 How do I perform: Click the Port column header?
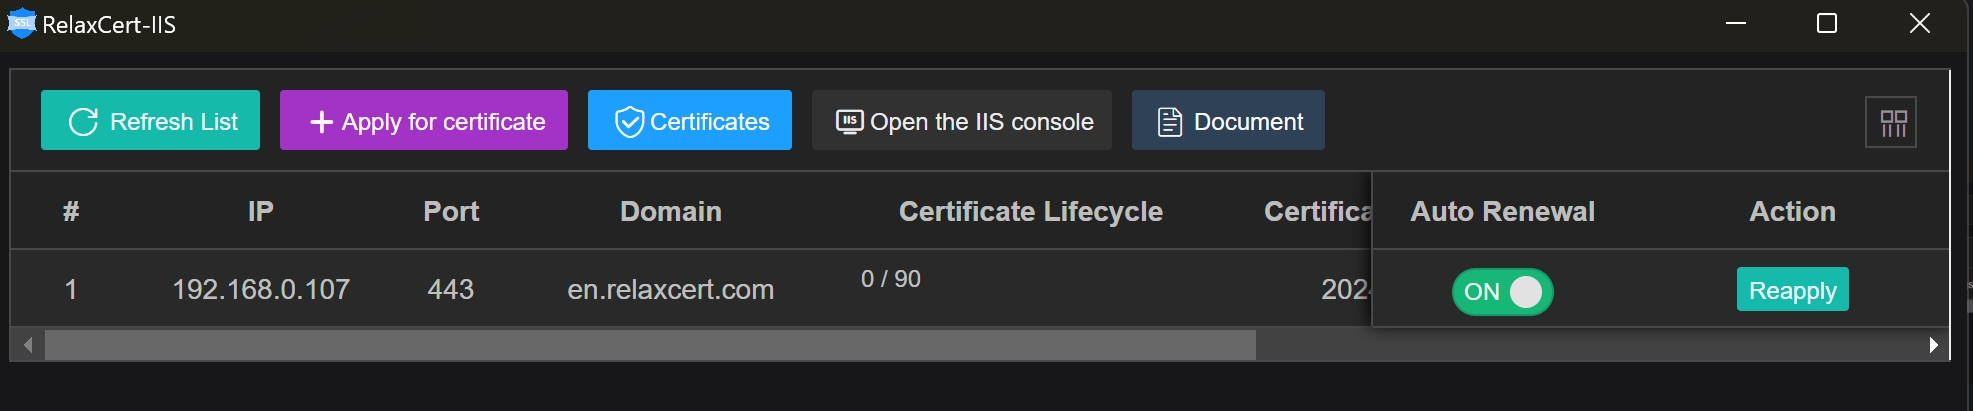pyautogui.click(x=451, y=211)
